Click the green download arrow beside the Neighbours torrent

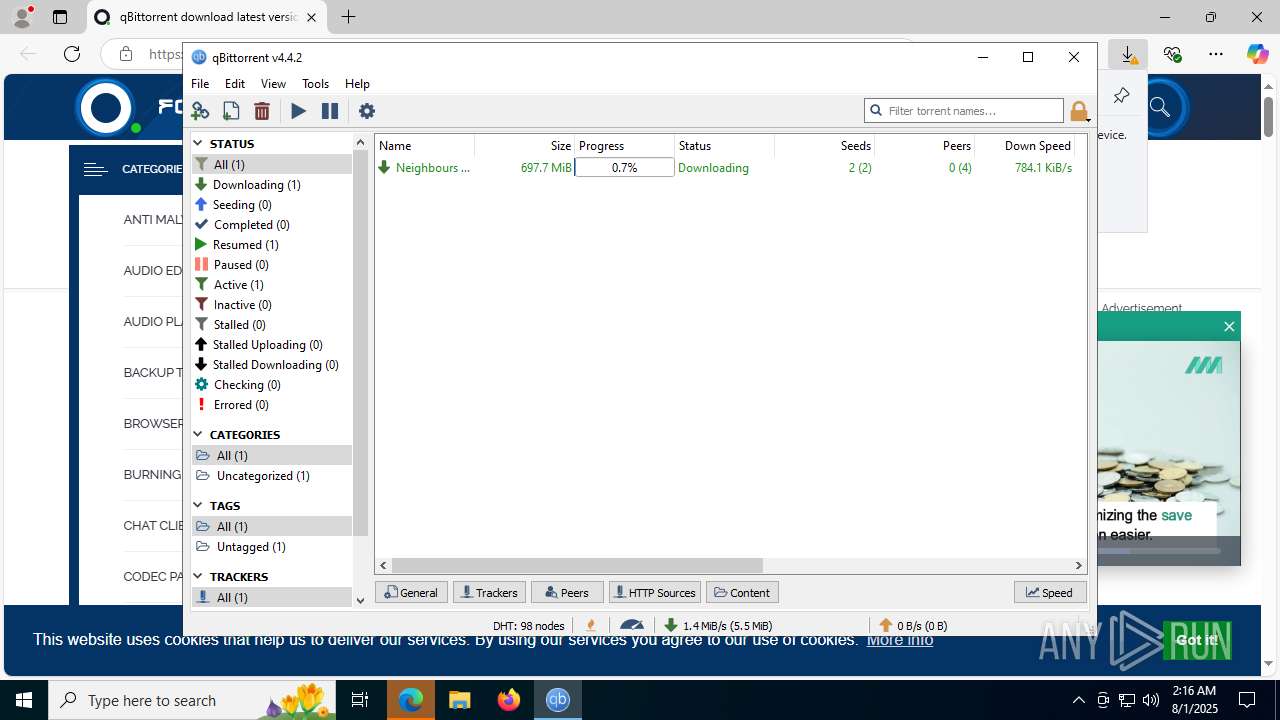[x=384, y=168]
